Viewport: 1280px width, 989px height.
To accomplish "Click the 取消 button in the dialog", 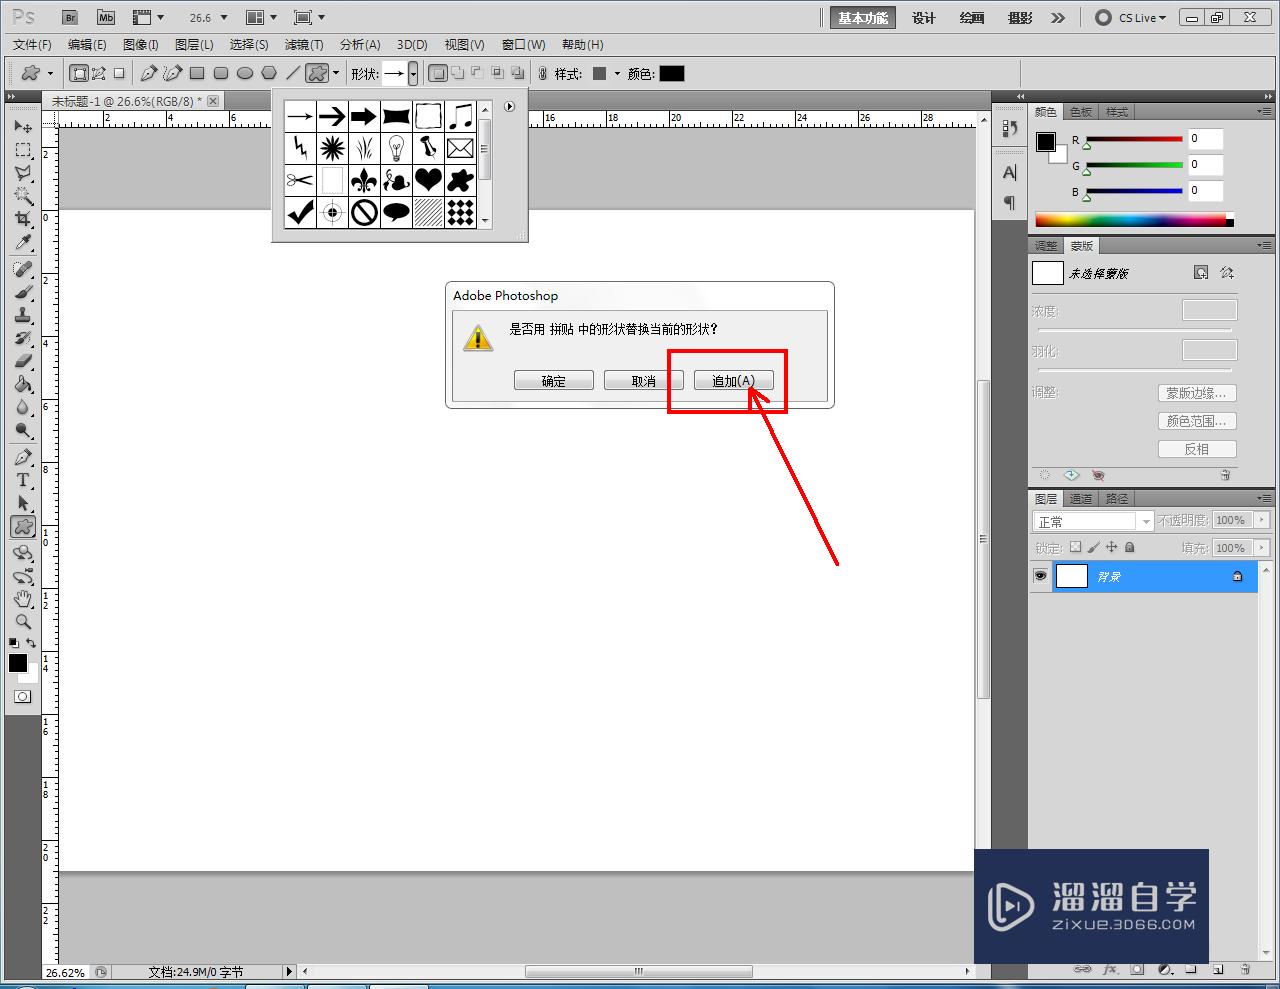I will coord(644,381).
